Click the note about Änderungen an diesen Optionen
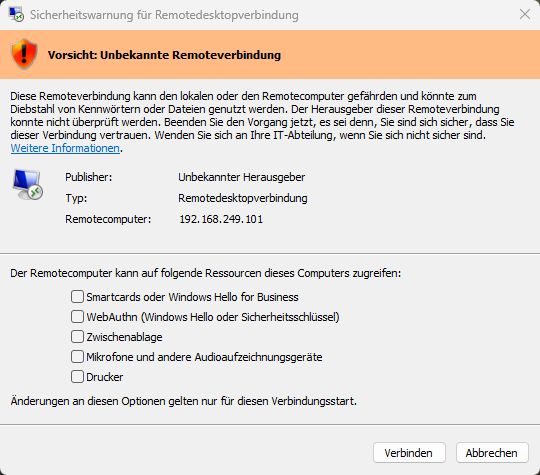540x475 pixels. tap(184, 401)
